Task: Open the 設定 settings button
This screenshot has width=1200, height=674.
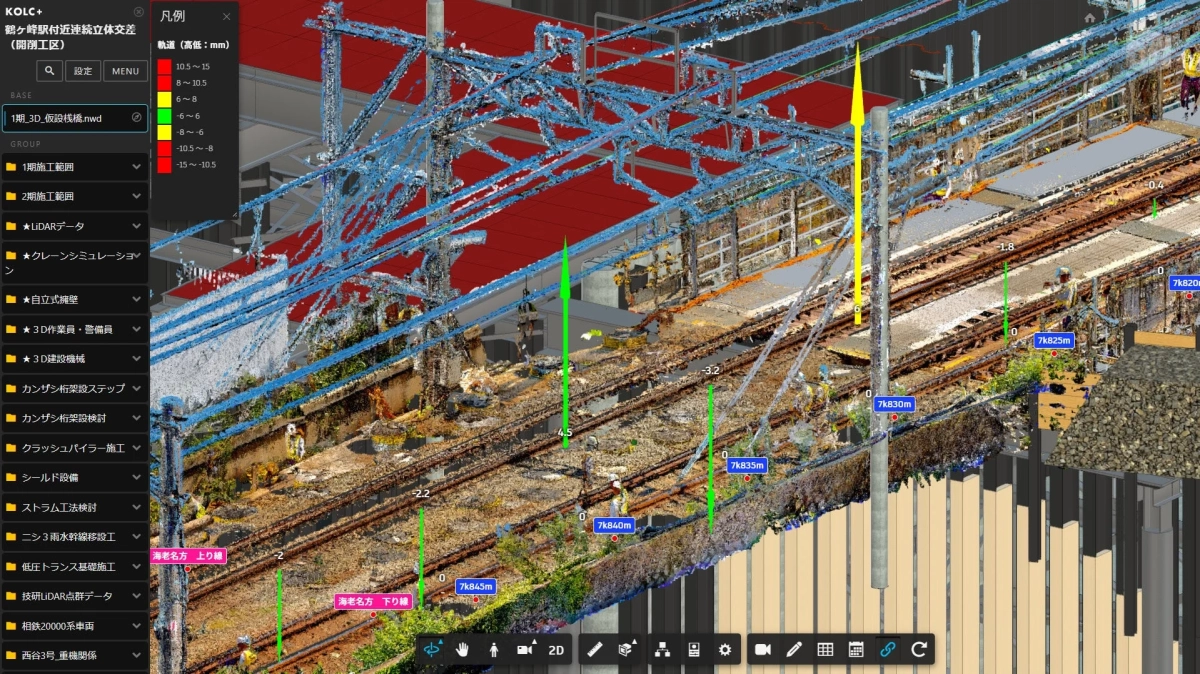Action: pos(83,71)
